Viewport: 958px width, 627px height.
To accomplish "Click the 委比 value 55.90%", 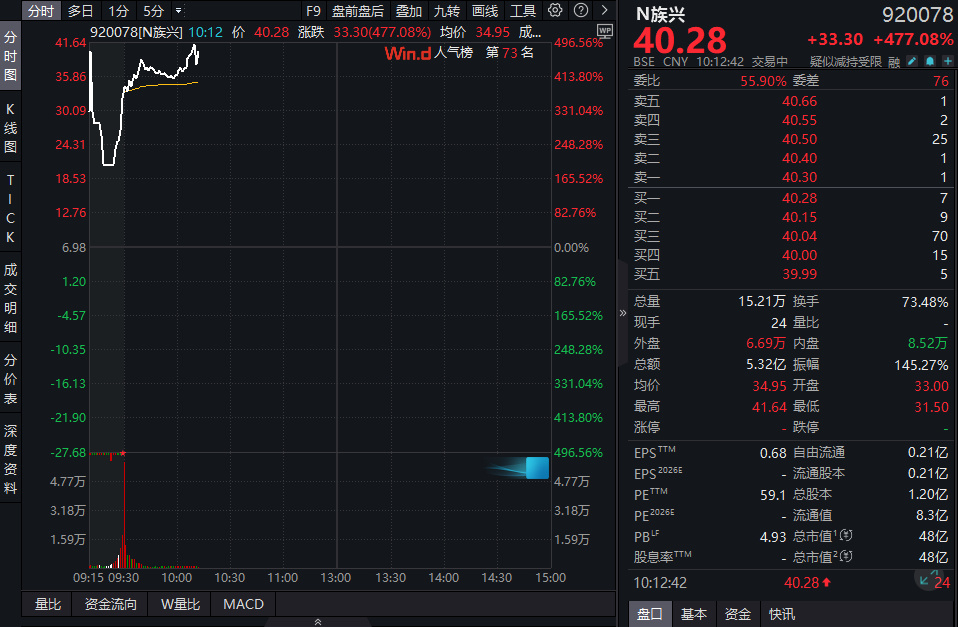I will click(763, 81).
